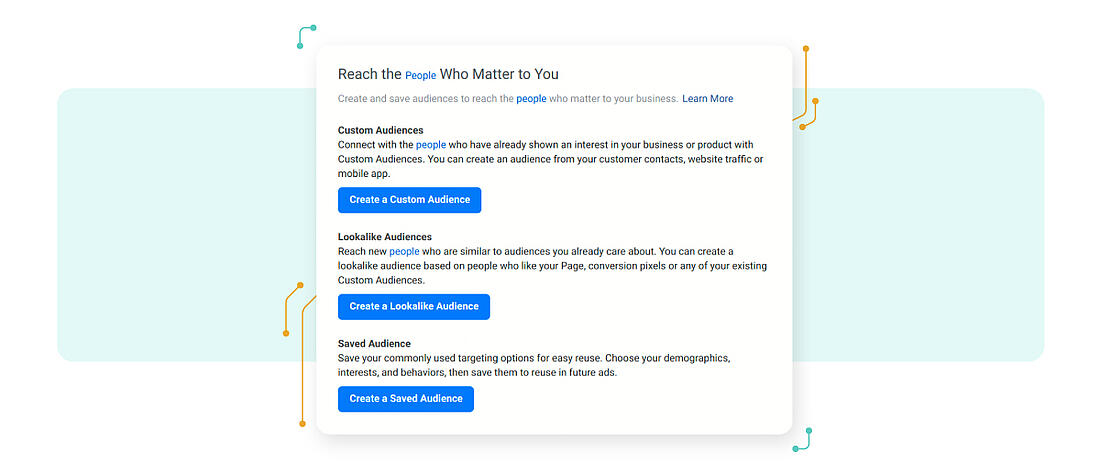Click the Create a Lookalike Audience button
This screenshot has width=1100, height=475.
point(414,307)
